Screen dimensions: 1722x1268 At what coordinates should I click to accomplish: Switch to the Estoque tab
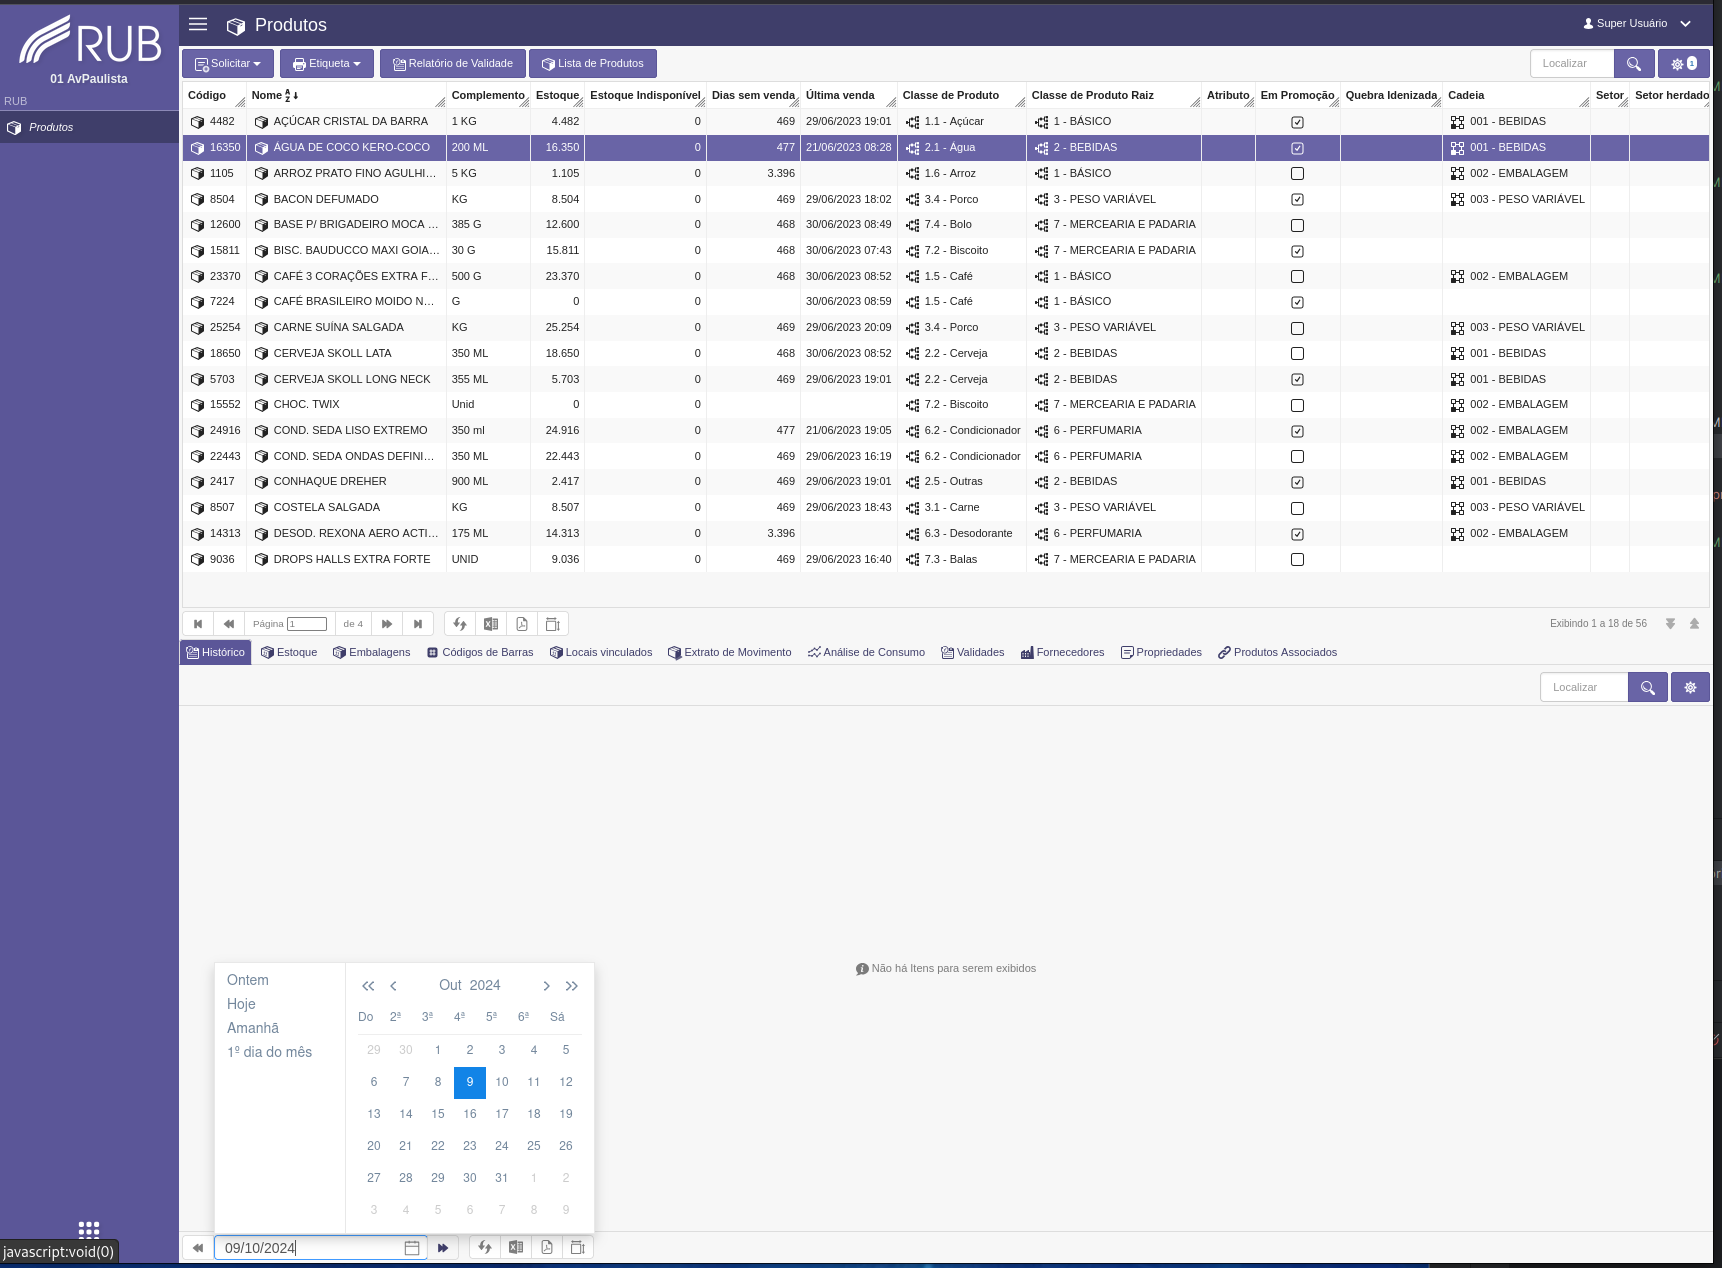289,652
